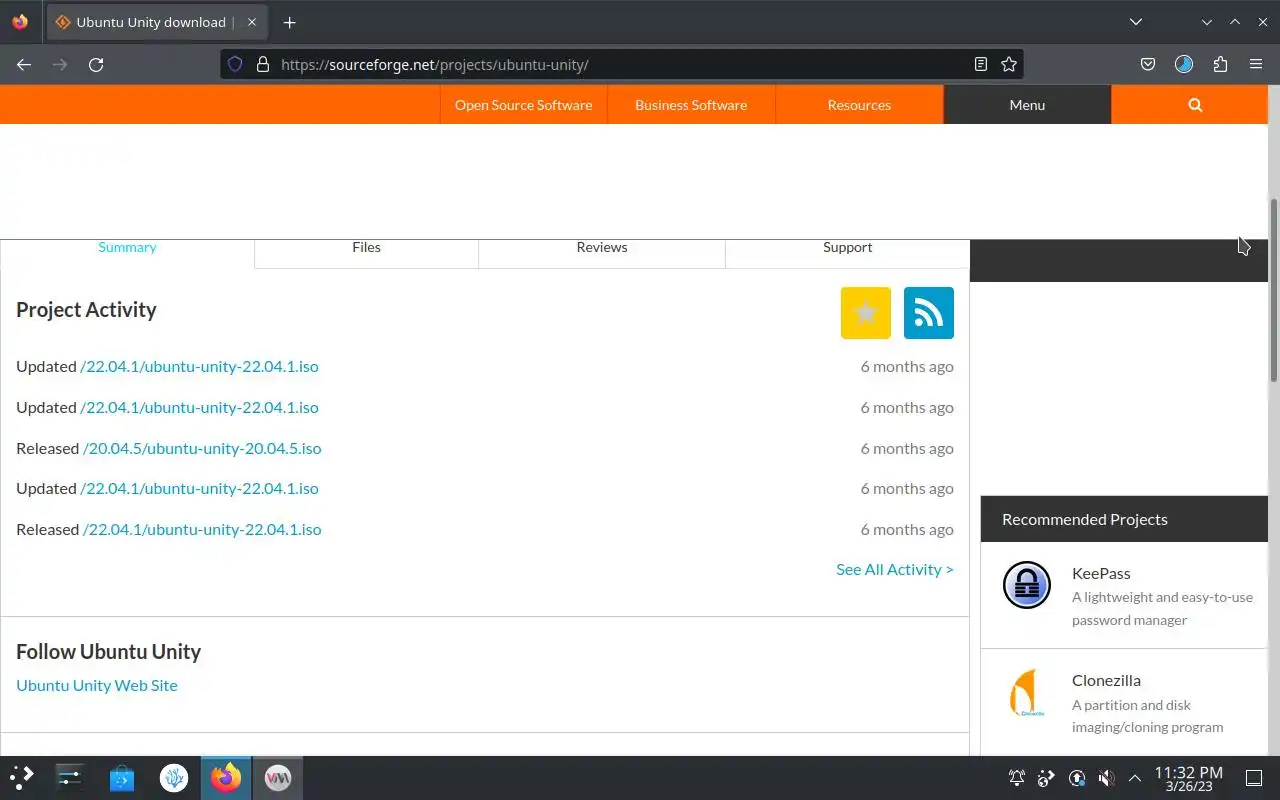Click the taskbar clock showing 11:32 PM
The height and width of the screenshot is (800, 1280).
pyautogui.click(x=1188, y=778)
